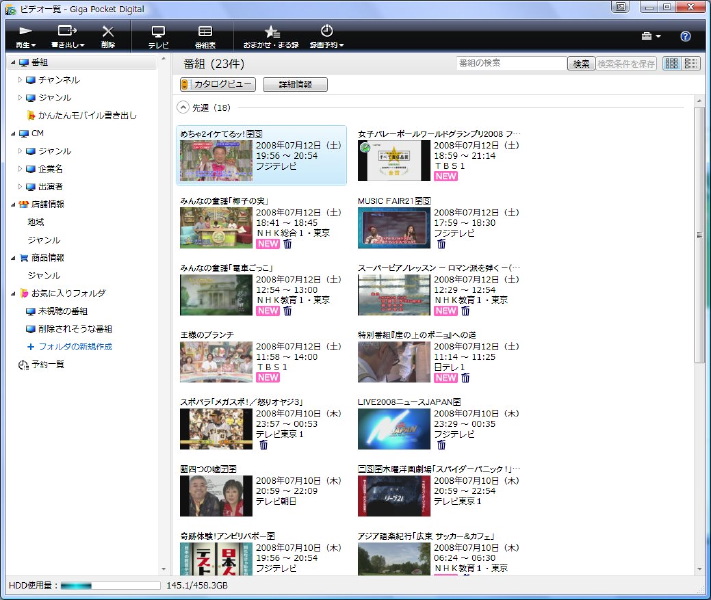Image resolution: width=711 pixels, height=600 pixels.
Task: Expand チャンネル under the 番組 tree
Action: click(20, 80)
